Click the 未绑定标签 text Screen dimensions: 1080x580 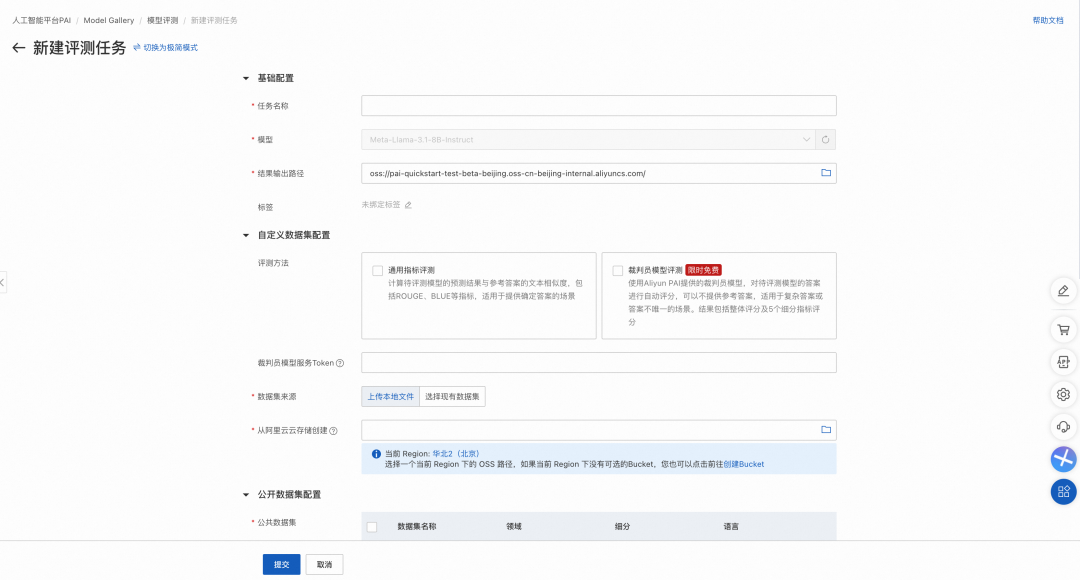381,205
